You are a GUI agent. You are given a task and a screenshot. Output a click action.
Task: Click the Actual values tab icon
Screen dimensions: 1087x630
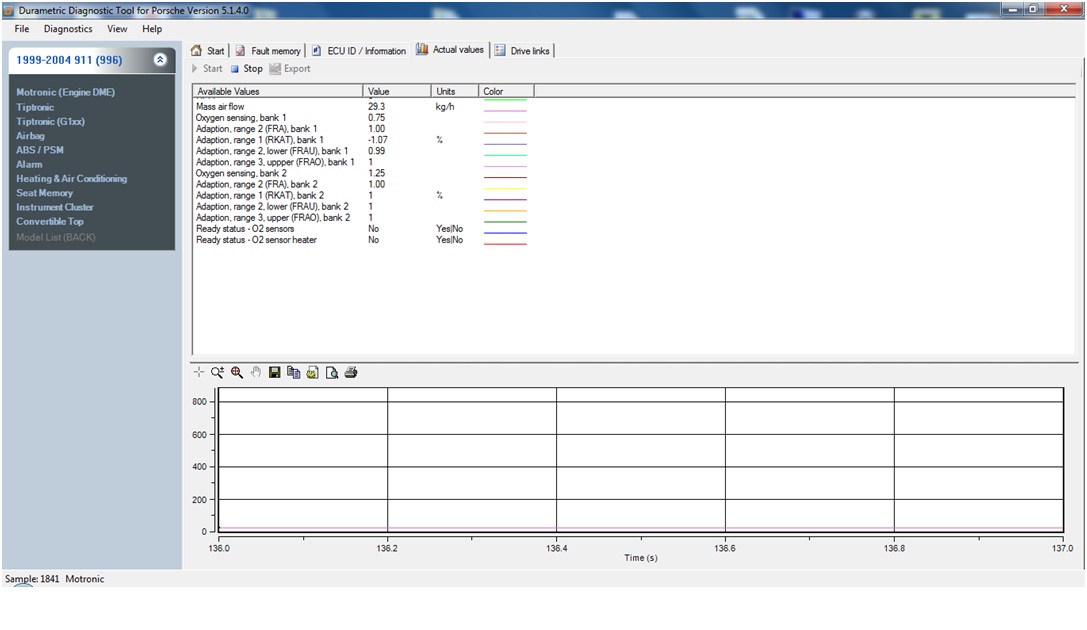click(x=421, y=49)
